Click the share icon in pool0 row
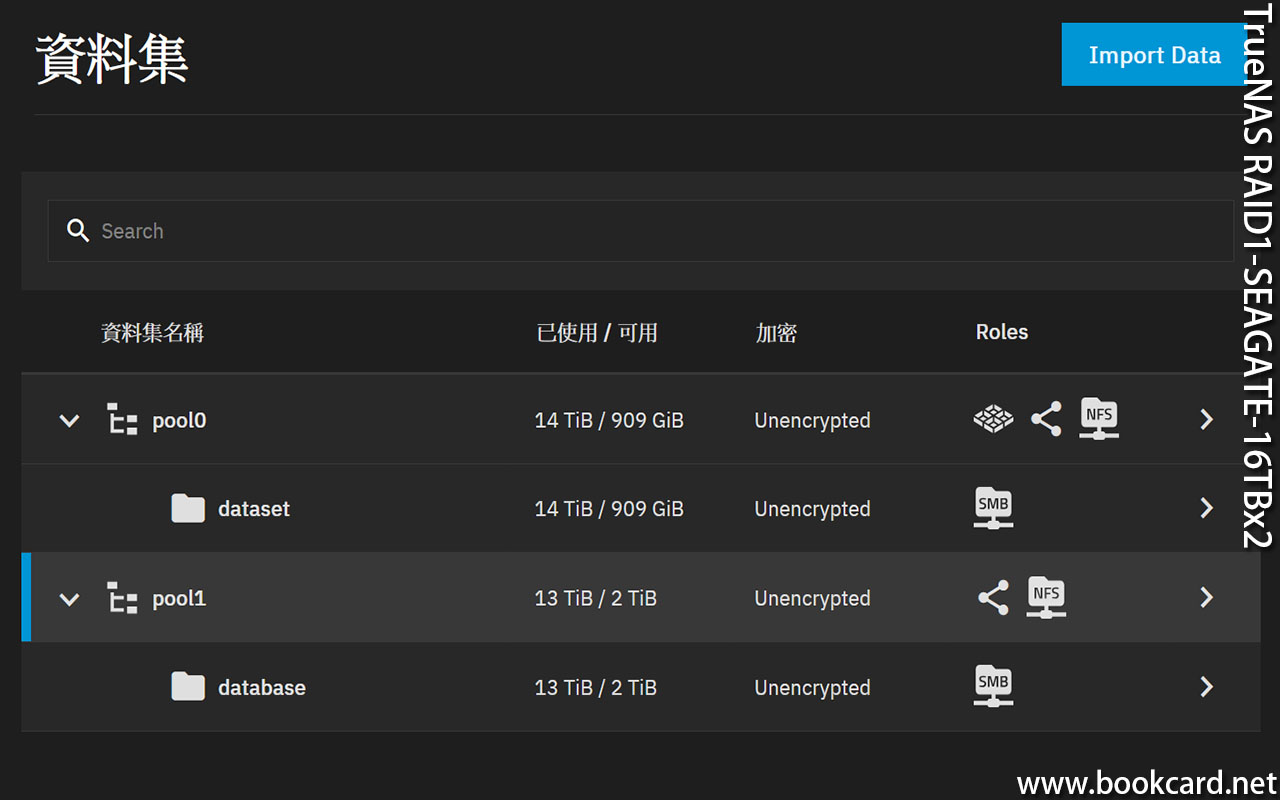 [x=1046, y=419]
